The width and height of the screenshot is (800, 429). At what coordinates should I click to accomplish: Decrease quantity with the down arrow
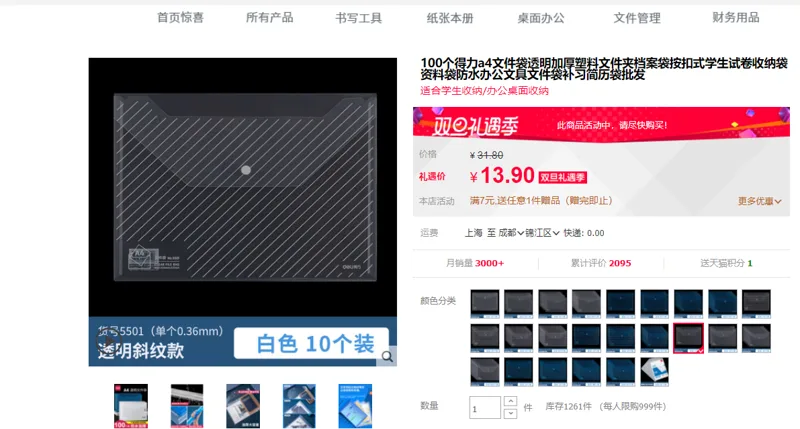510,413
